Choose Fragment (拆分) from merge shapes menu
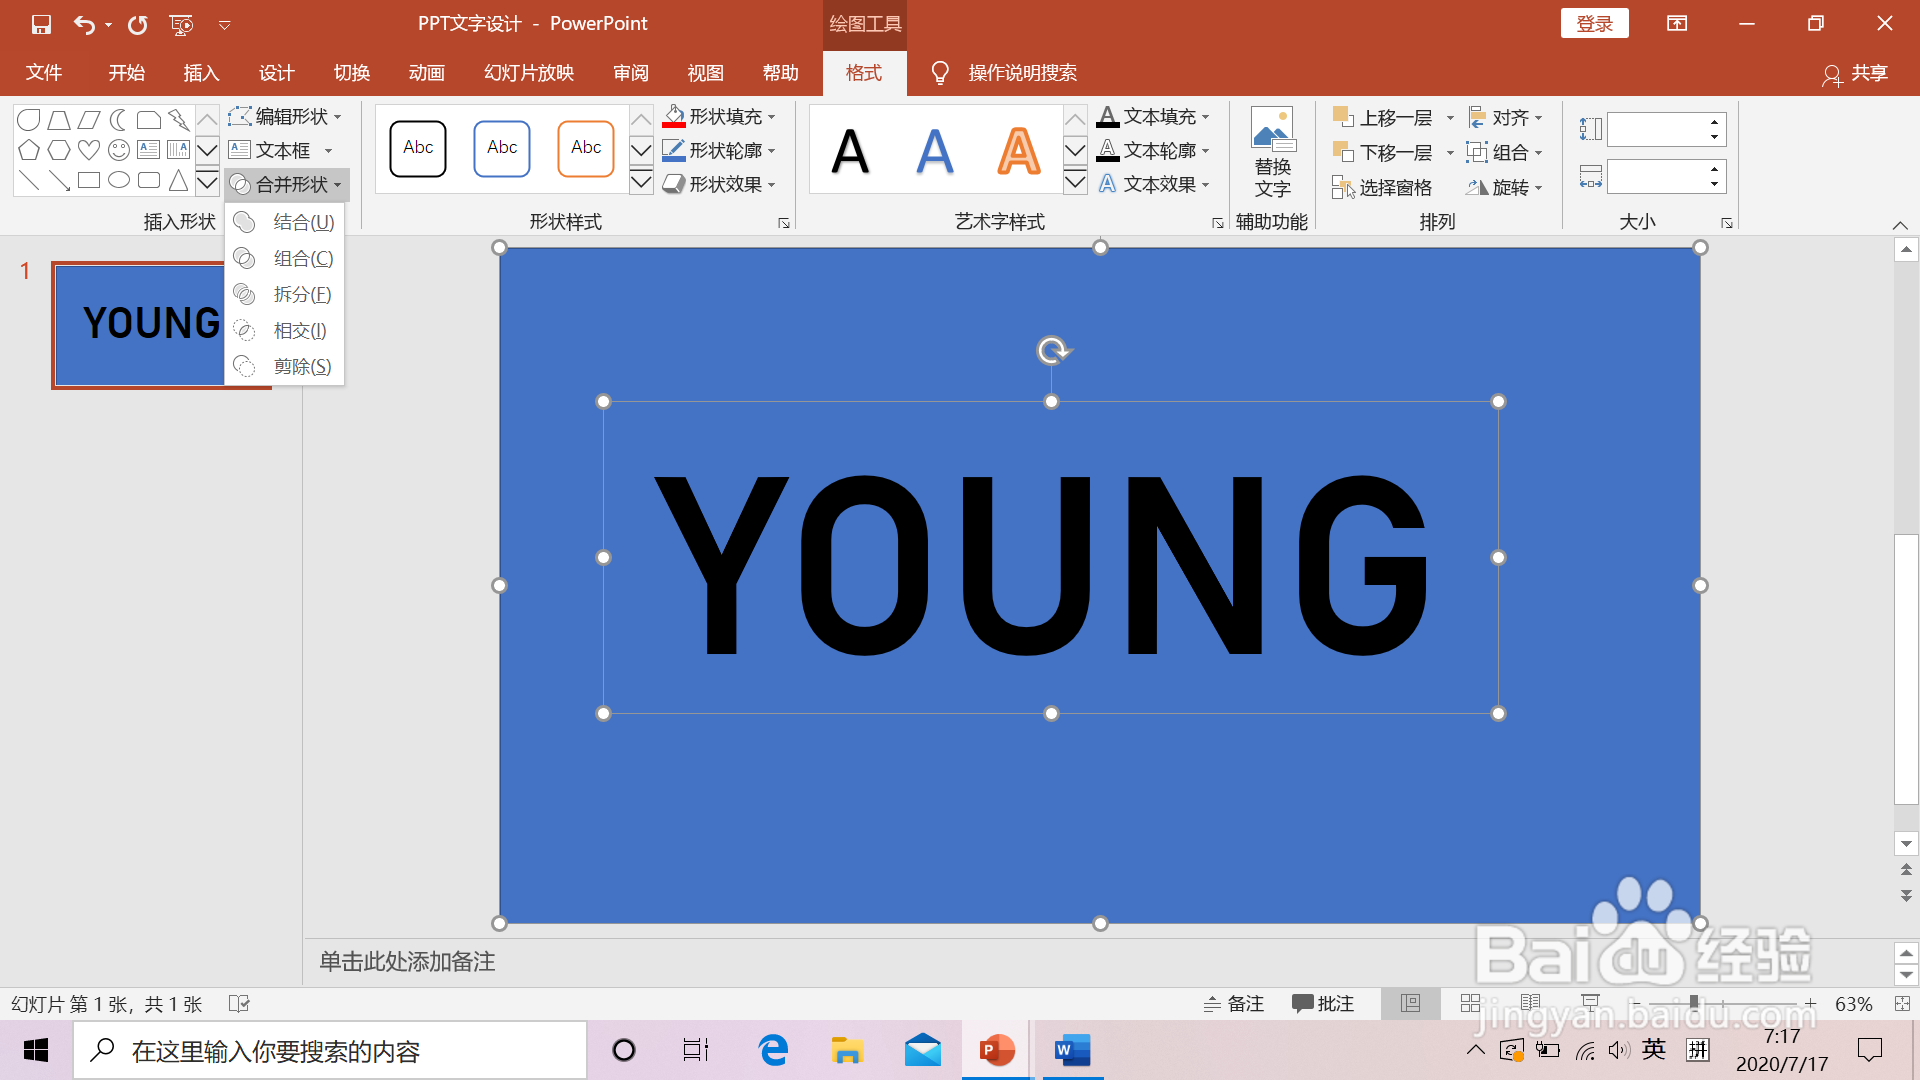Image resolution: width=1920 pixels, height=1080 pixels. pos(285,294)
